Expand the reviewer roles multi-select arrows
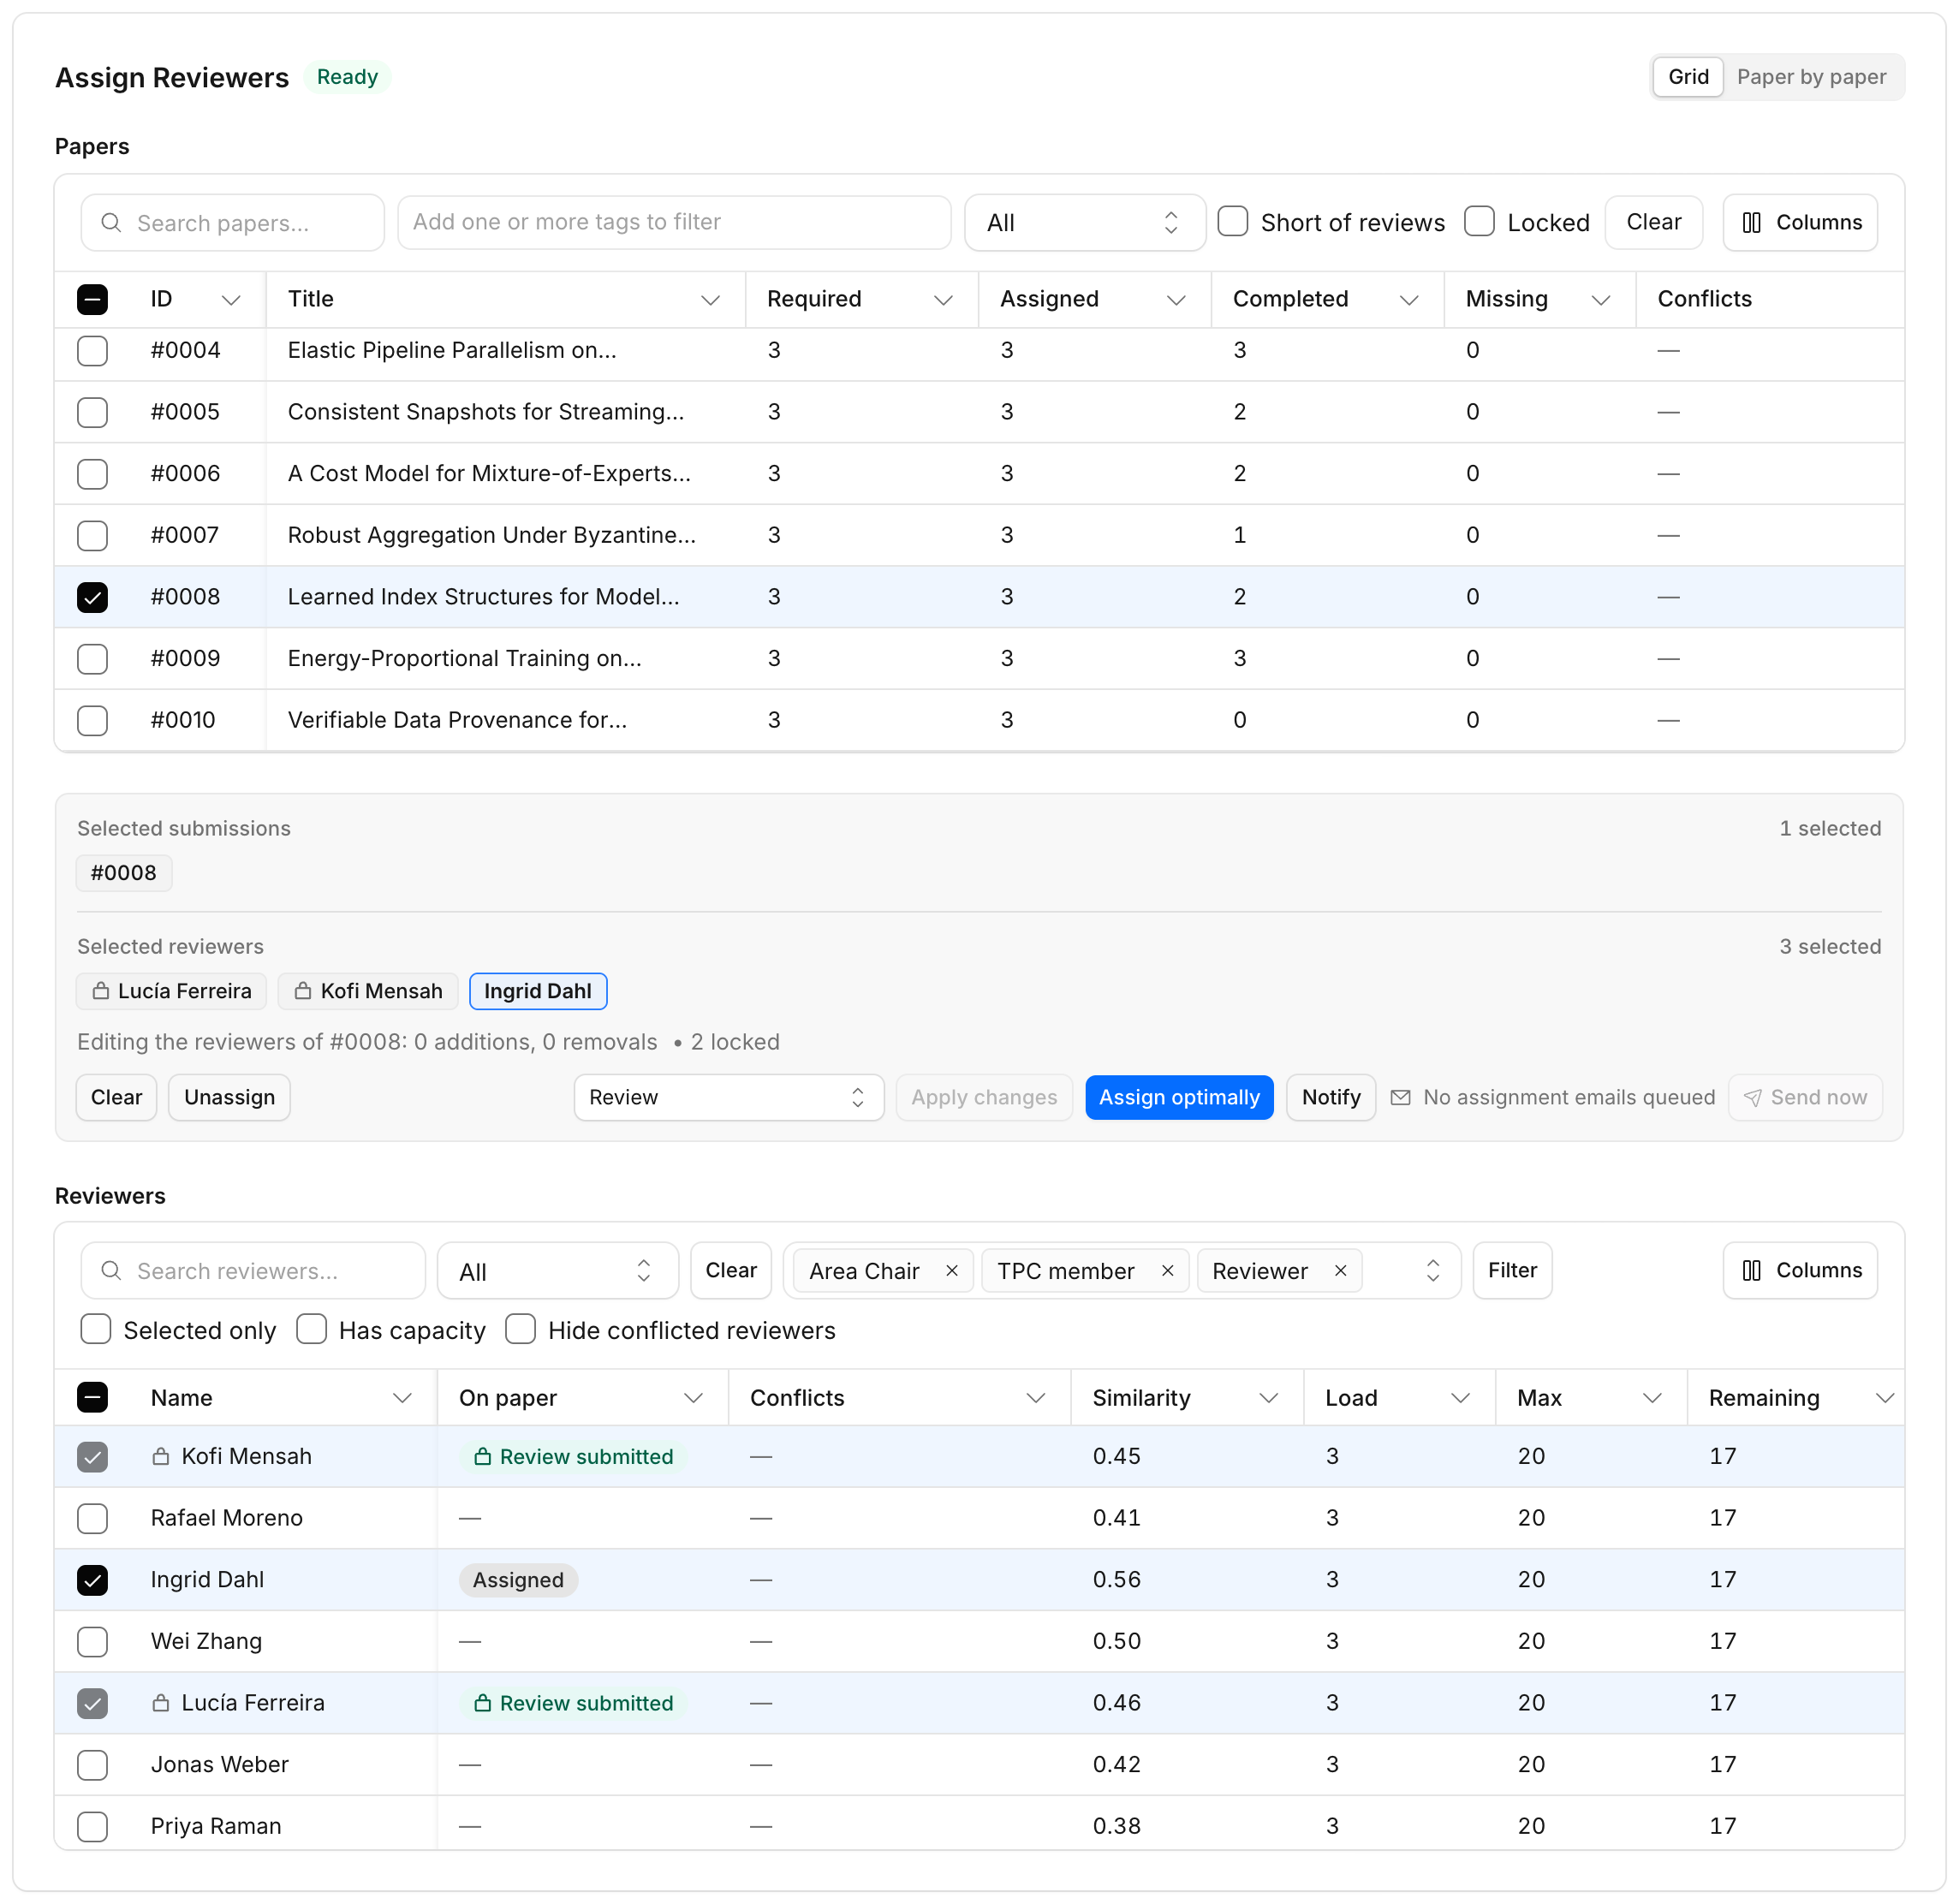1959x1904 pixels. [x=1432, y=1270]
